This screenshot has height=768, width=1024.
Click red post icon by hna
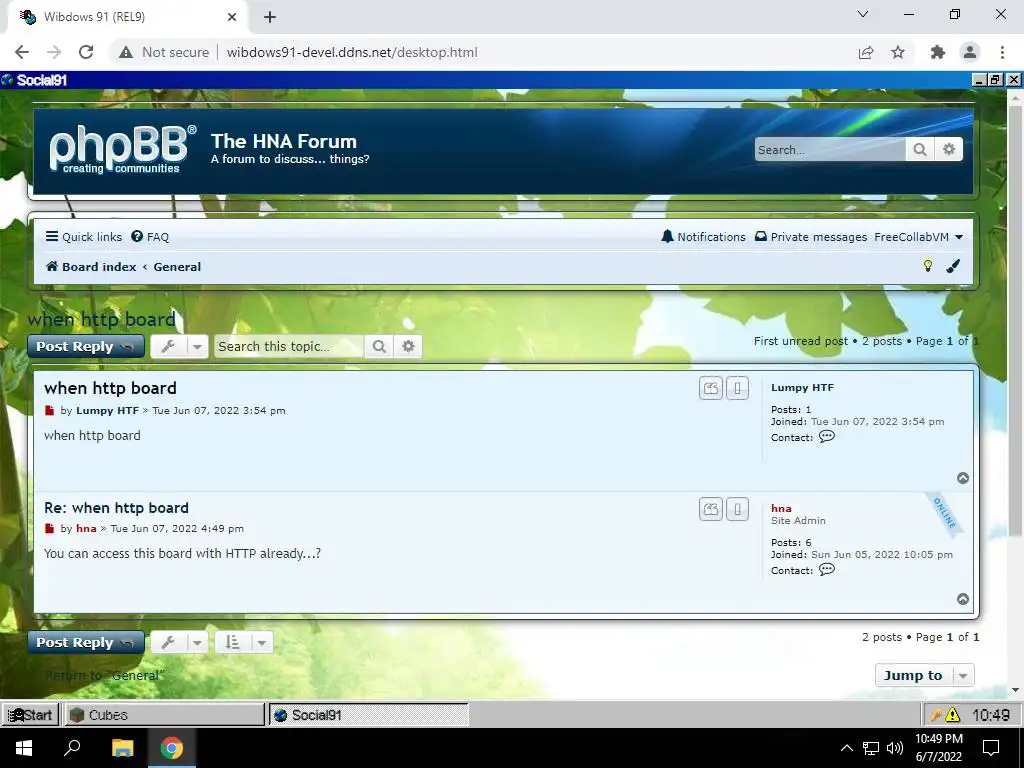[x=49, y=528]
